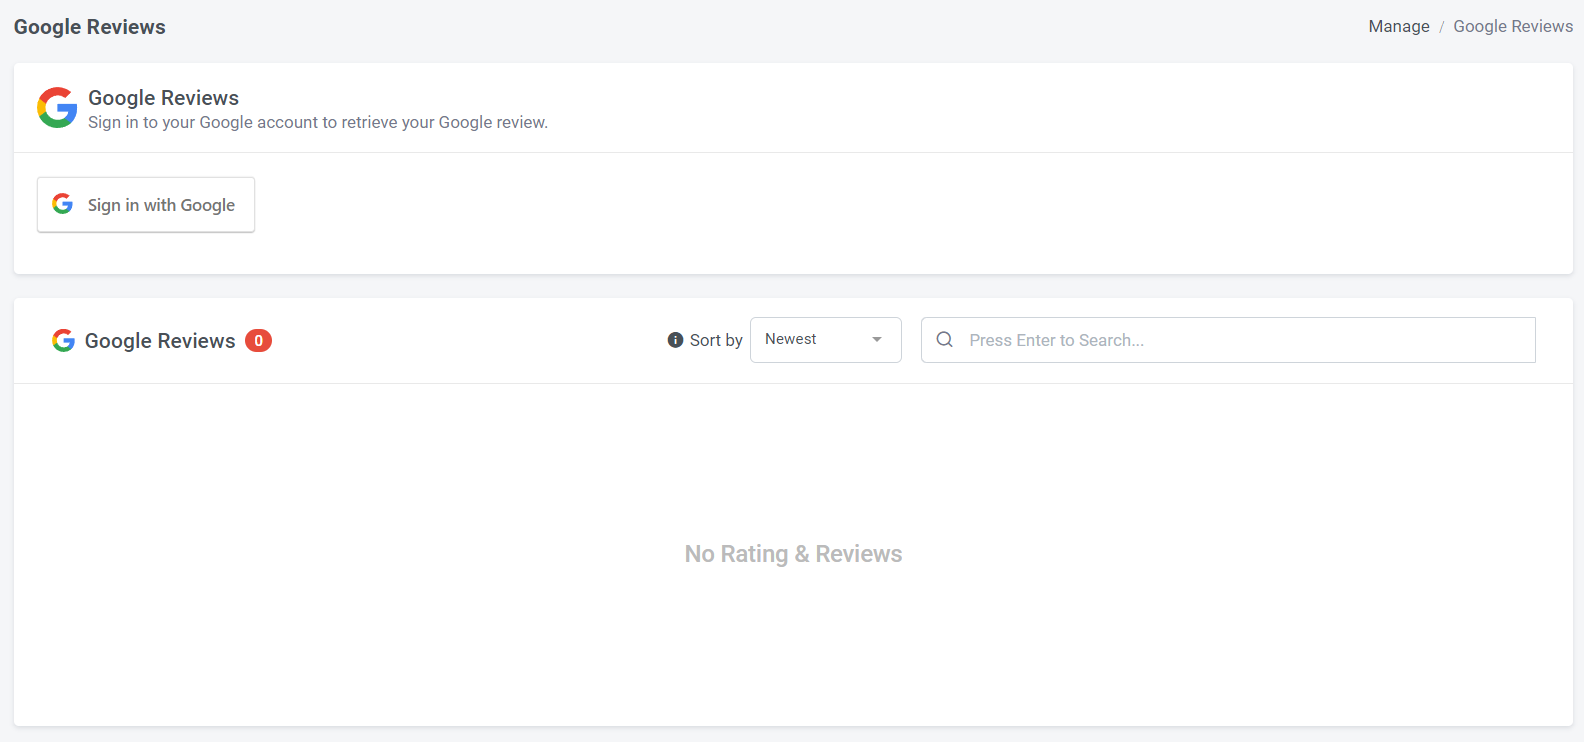The image size is (1584, 742).
Task: Click the Google Reviews heading beside the red badge
Action: click(160, 341)
